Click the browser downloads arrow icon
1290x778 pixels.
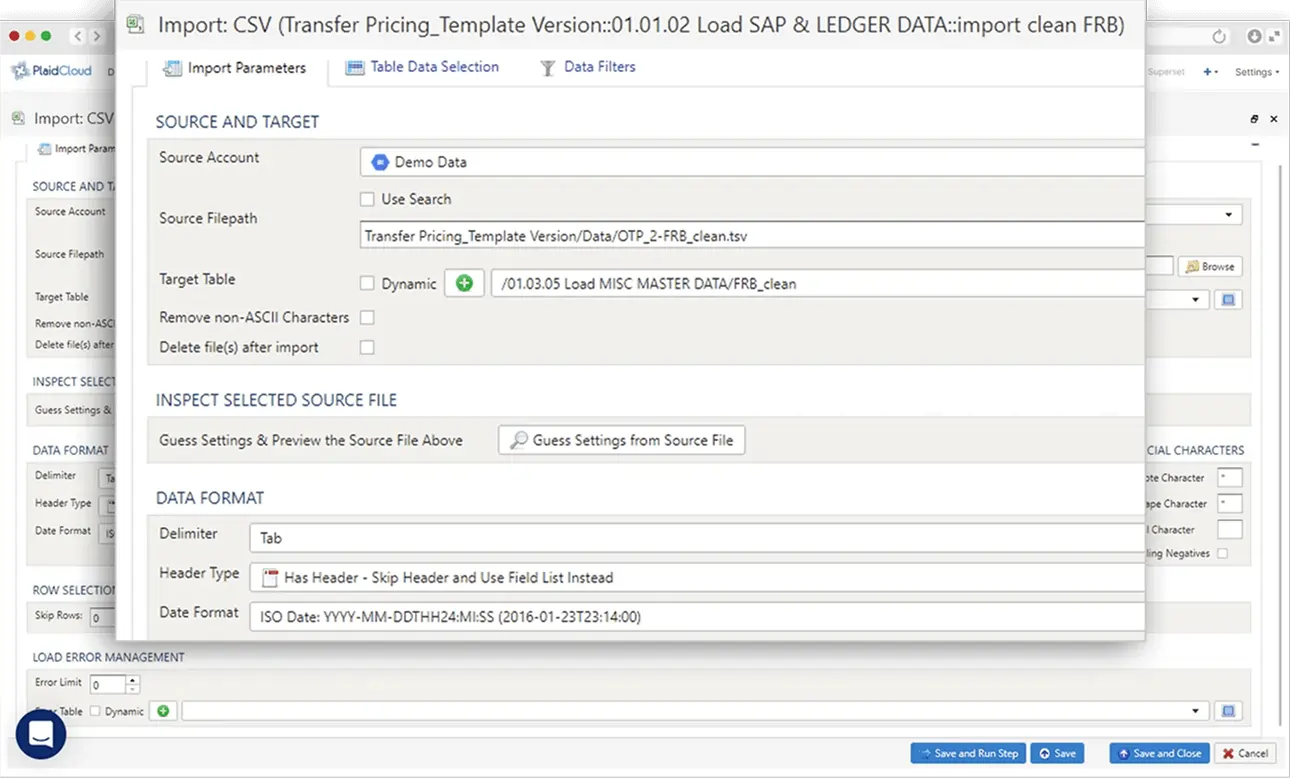1254,36
